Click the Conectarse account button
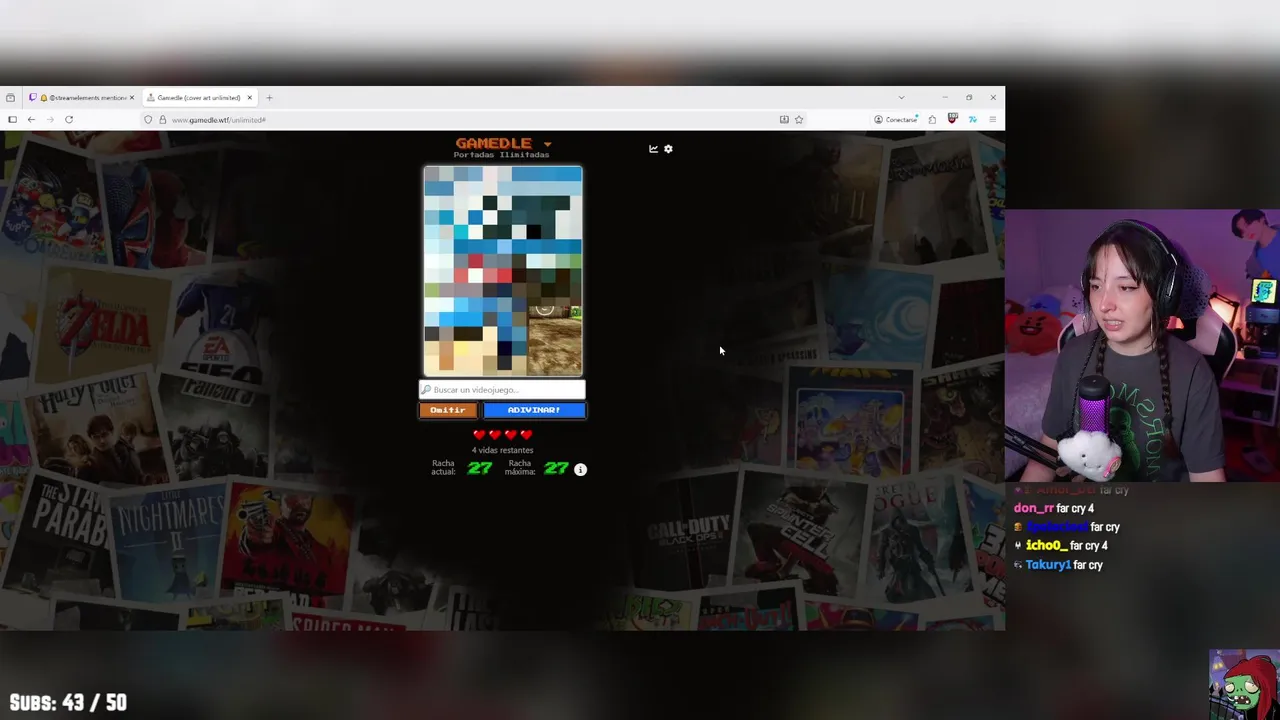Viewport: 1280px width, 720px height. [x=896, y=120]
